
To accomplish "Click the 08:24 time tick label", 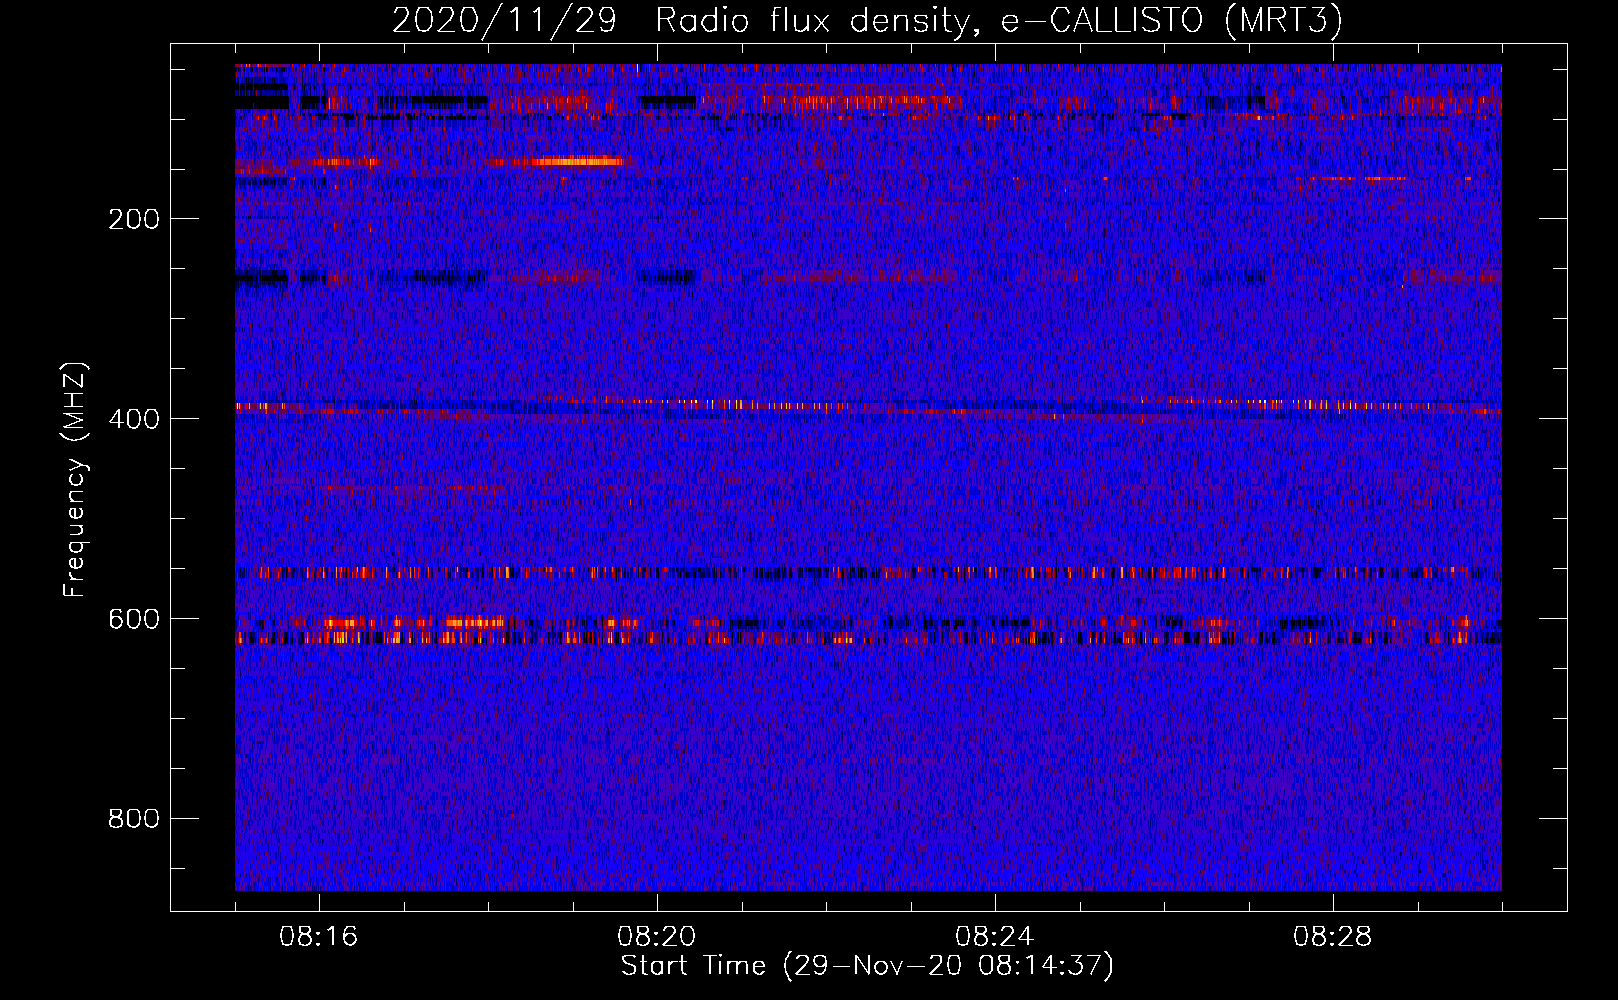I will click(995, 937).
